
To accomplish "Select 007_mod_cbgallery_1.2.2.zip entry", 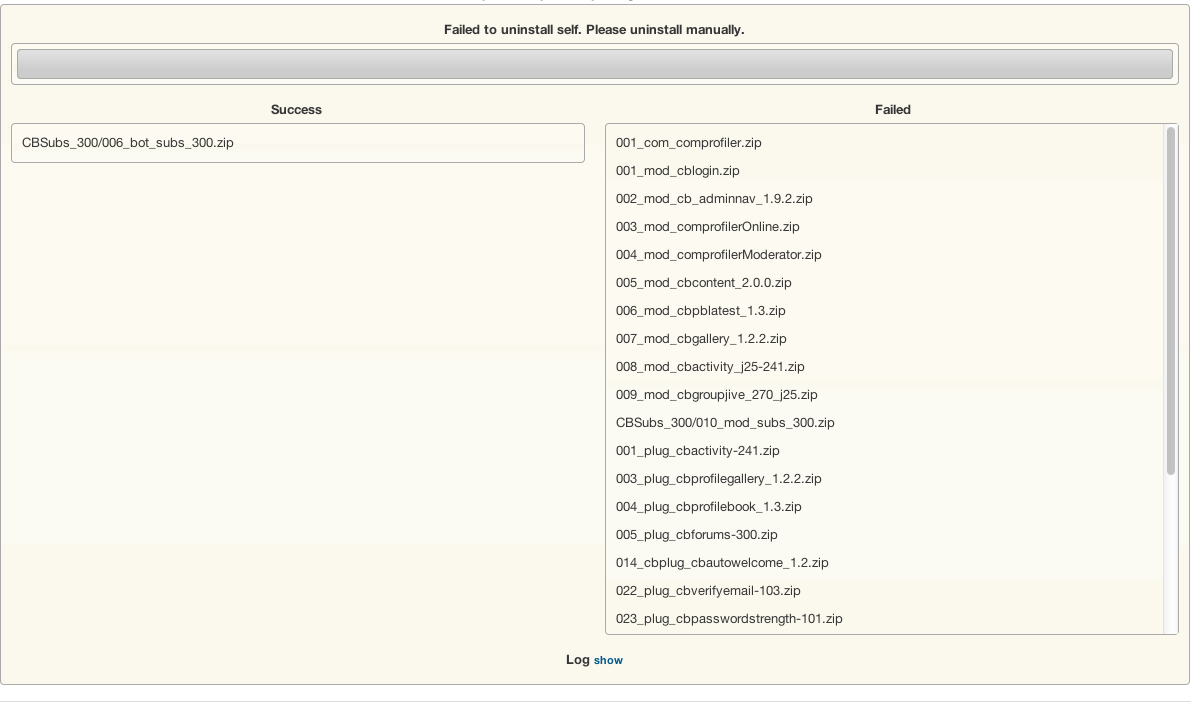I will pos(701,339).
